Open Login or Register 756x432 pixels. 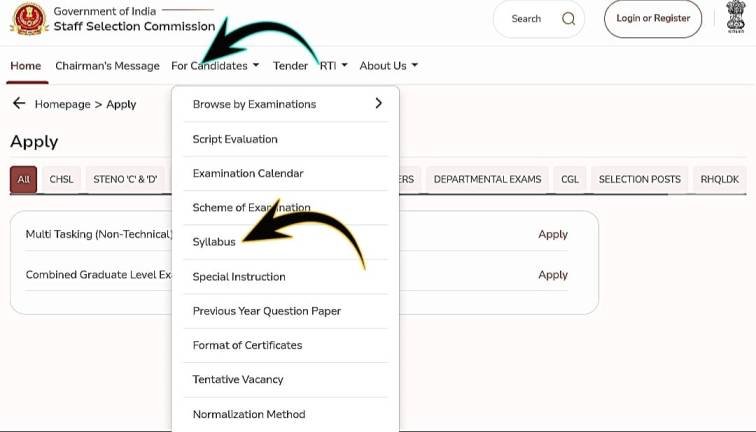coord(653,19)
